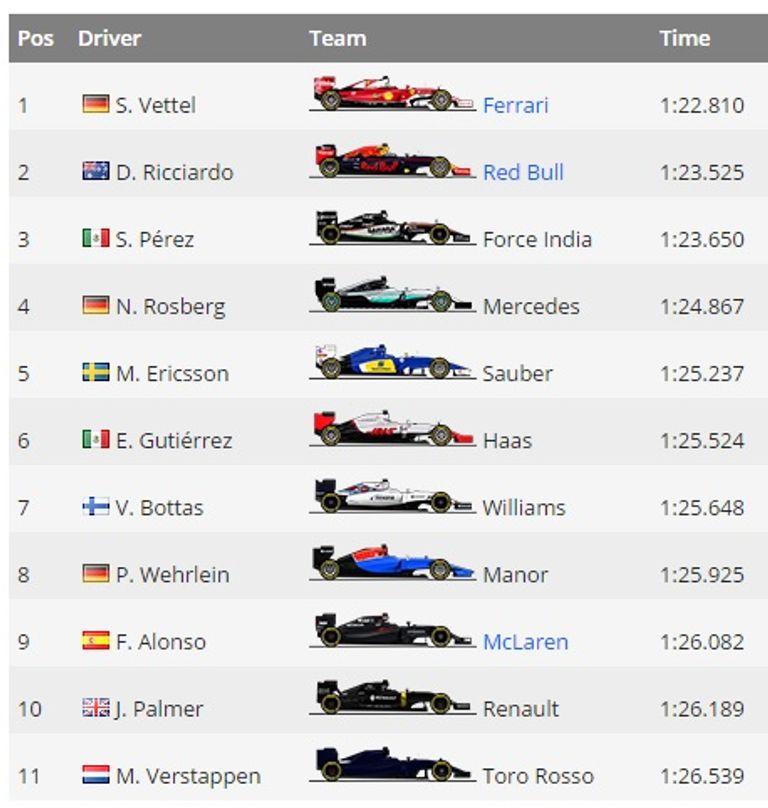Viewport: 768px width, 808px height.
Task: Click the Spanish flag beside F. Alonso
Action: click(x=96, y=640)
